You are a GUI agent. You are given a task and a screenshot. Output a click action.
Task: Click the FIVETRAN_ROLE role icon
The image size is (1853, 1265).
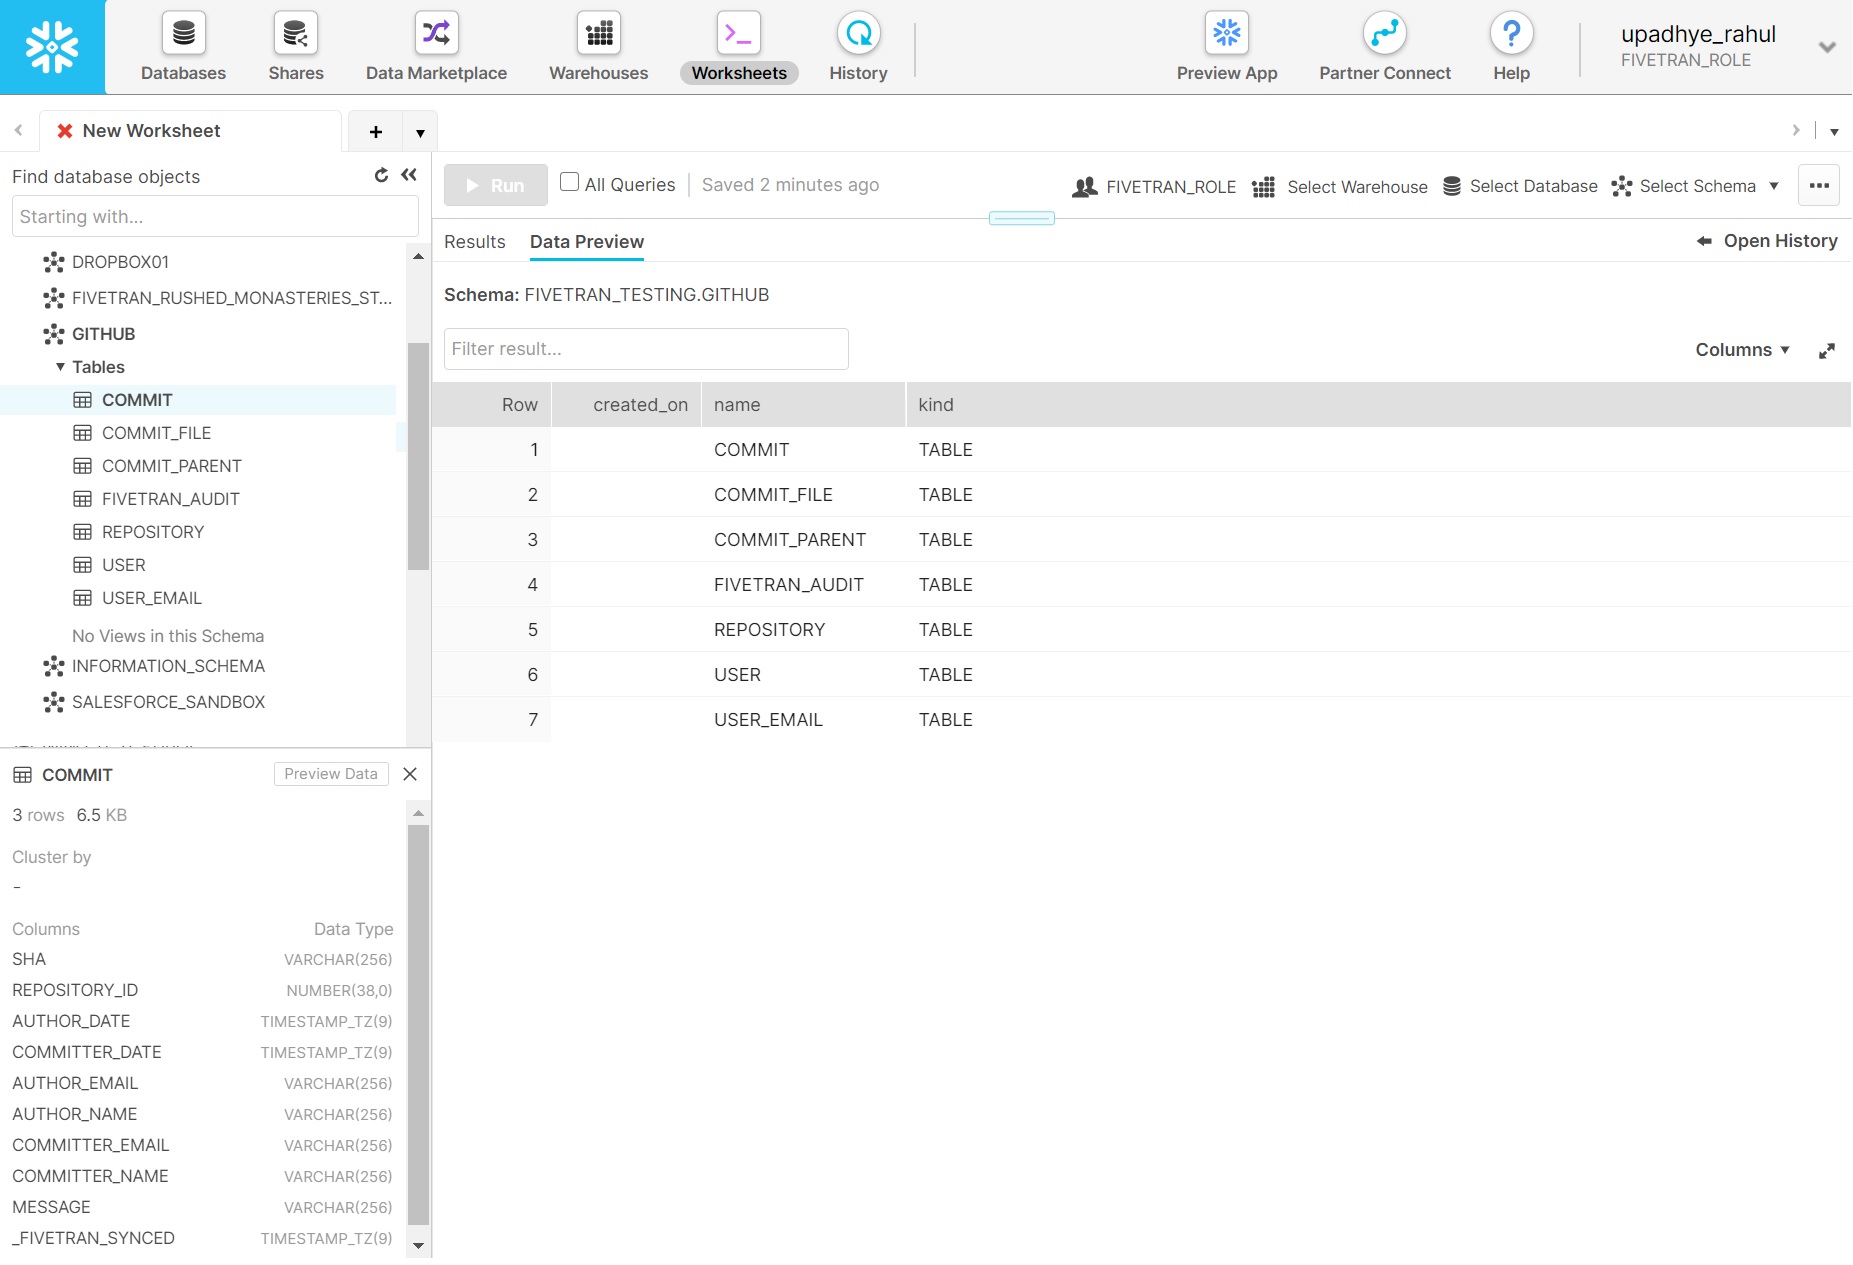(1085, 187)
